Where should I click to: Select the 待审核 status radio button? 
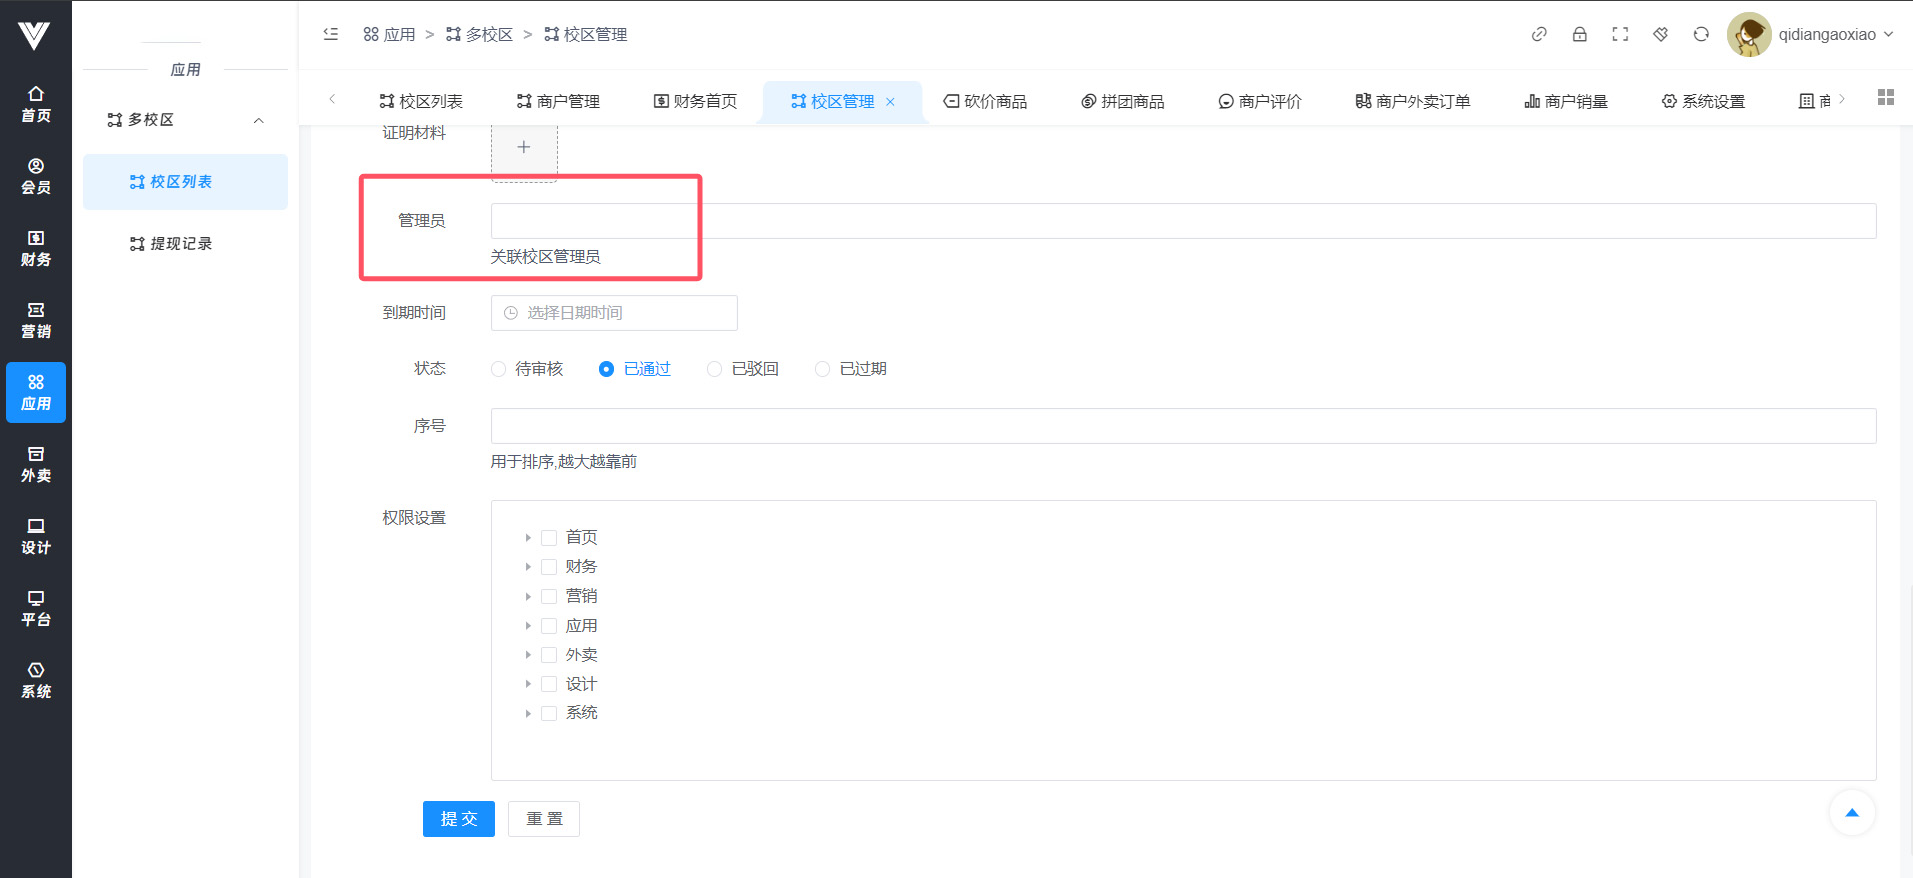coord(498,369)
